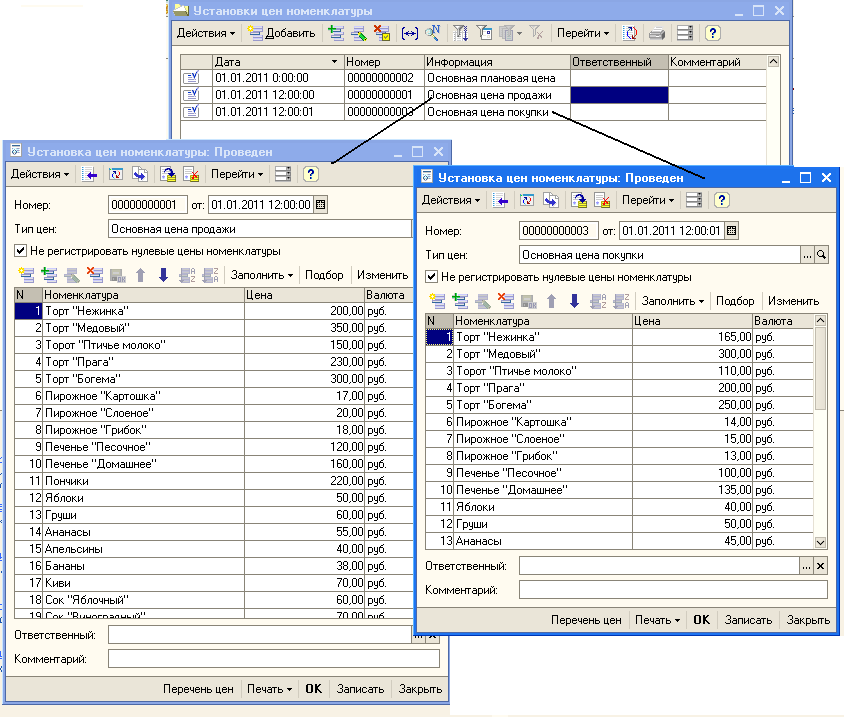844x717 pixels.
Task: Click the add-row icon in the left document table toolbar
Action: coord(26,275)
